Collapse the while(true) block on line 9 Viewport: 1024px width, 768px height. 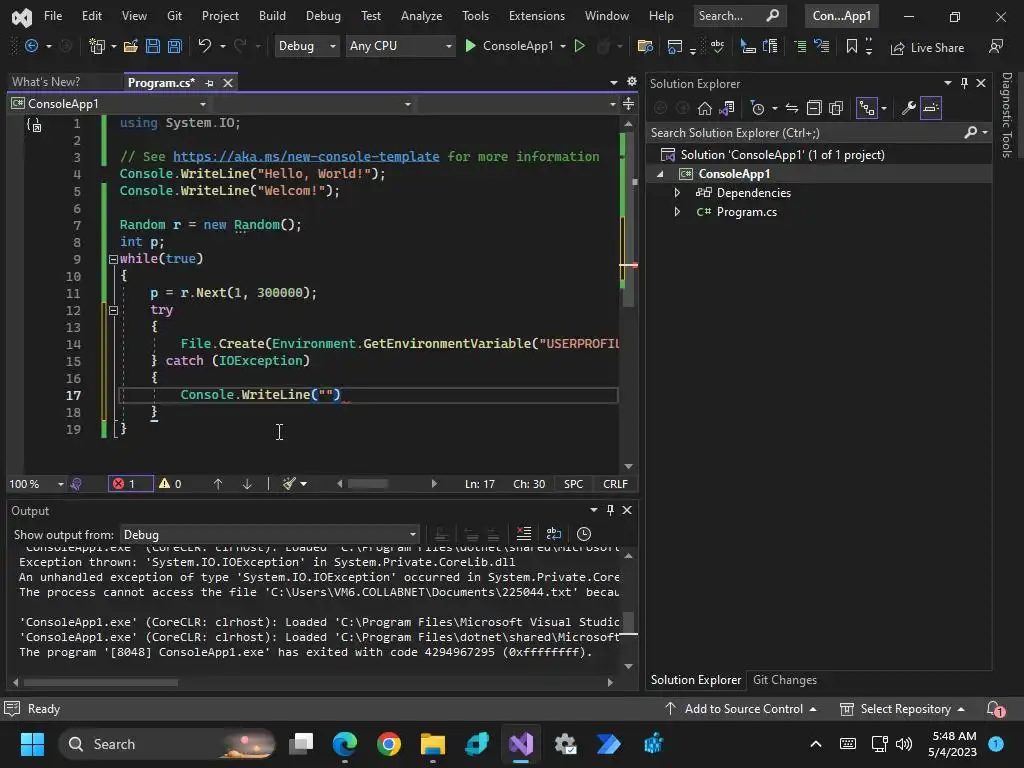tap(113, 259)
